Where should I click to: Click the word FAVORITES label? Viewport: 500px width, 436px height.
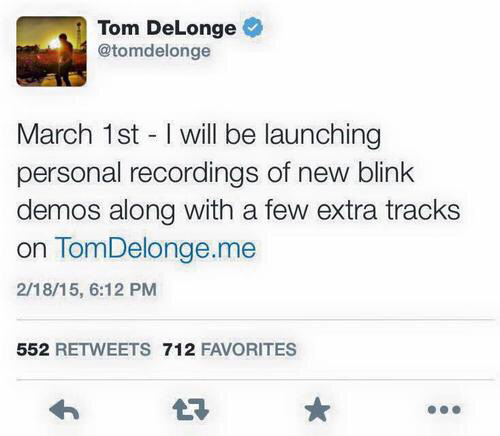(249, 349)
